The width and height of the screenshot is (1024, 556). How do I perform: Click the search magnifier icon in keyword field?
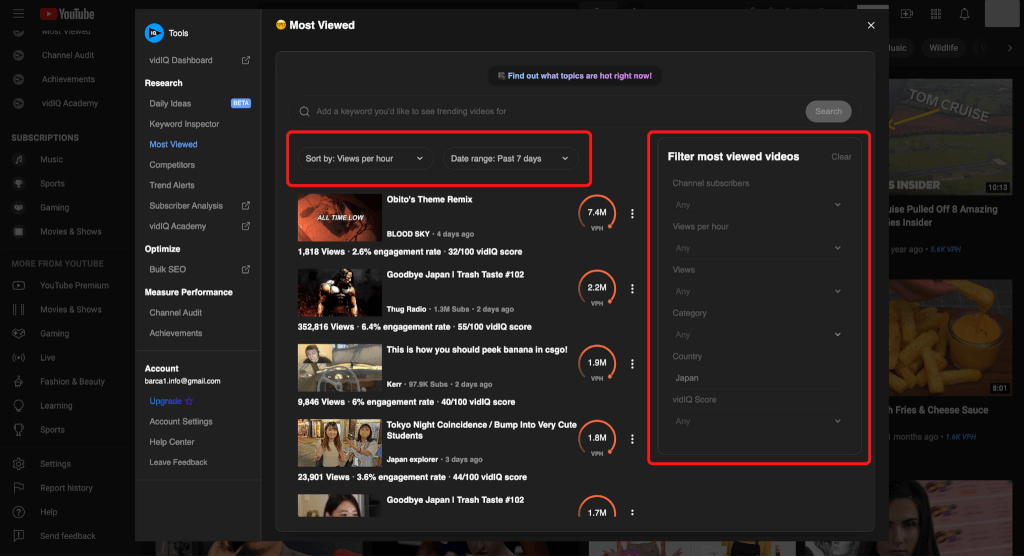point(304,112)
